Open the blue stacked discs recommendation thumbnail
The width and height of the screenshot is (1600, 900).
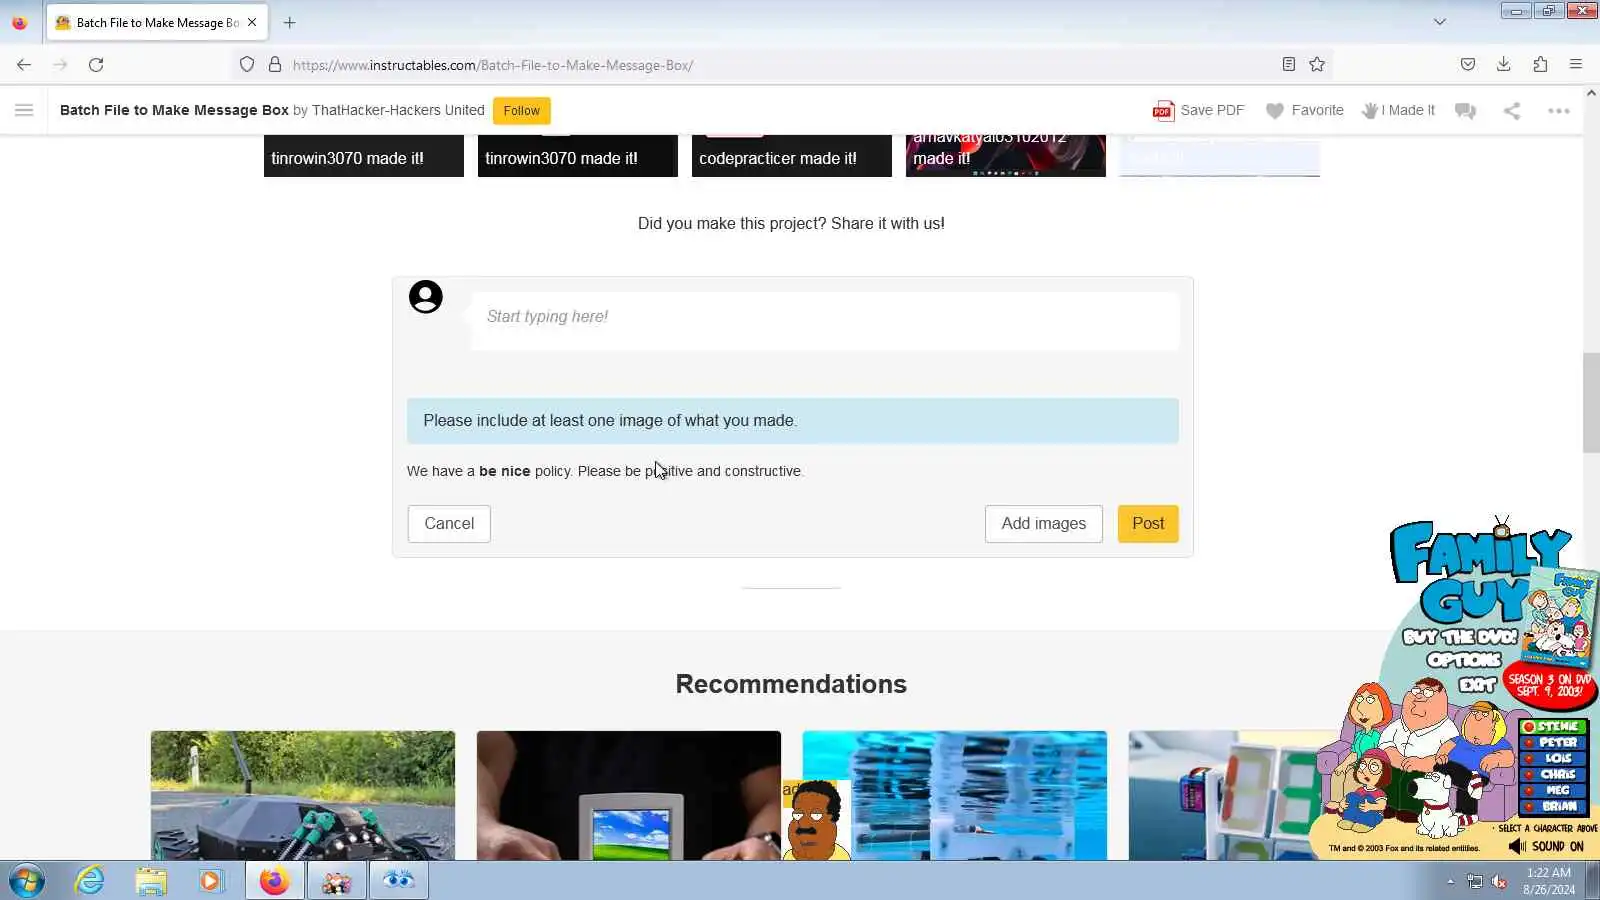pyautogui.click(x=955, y=796)
